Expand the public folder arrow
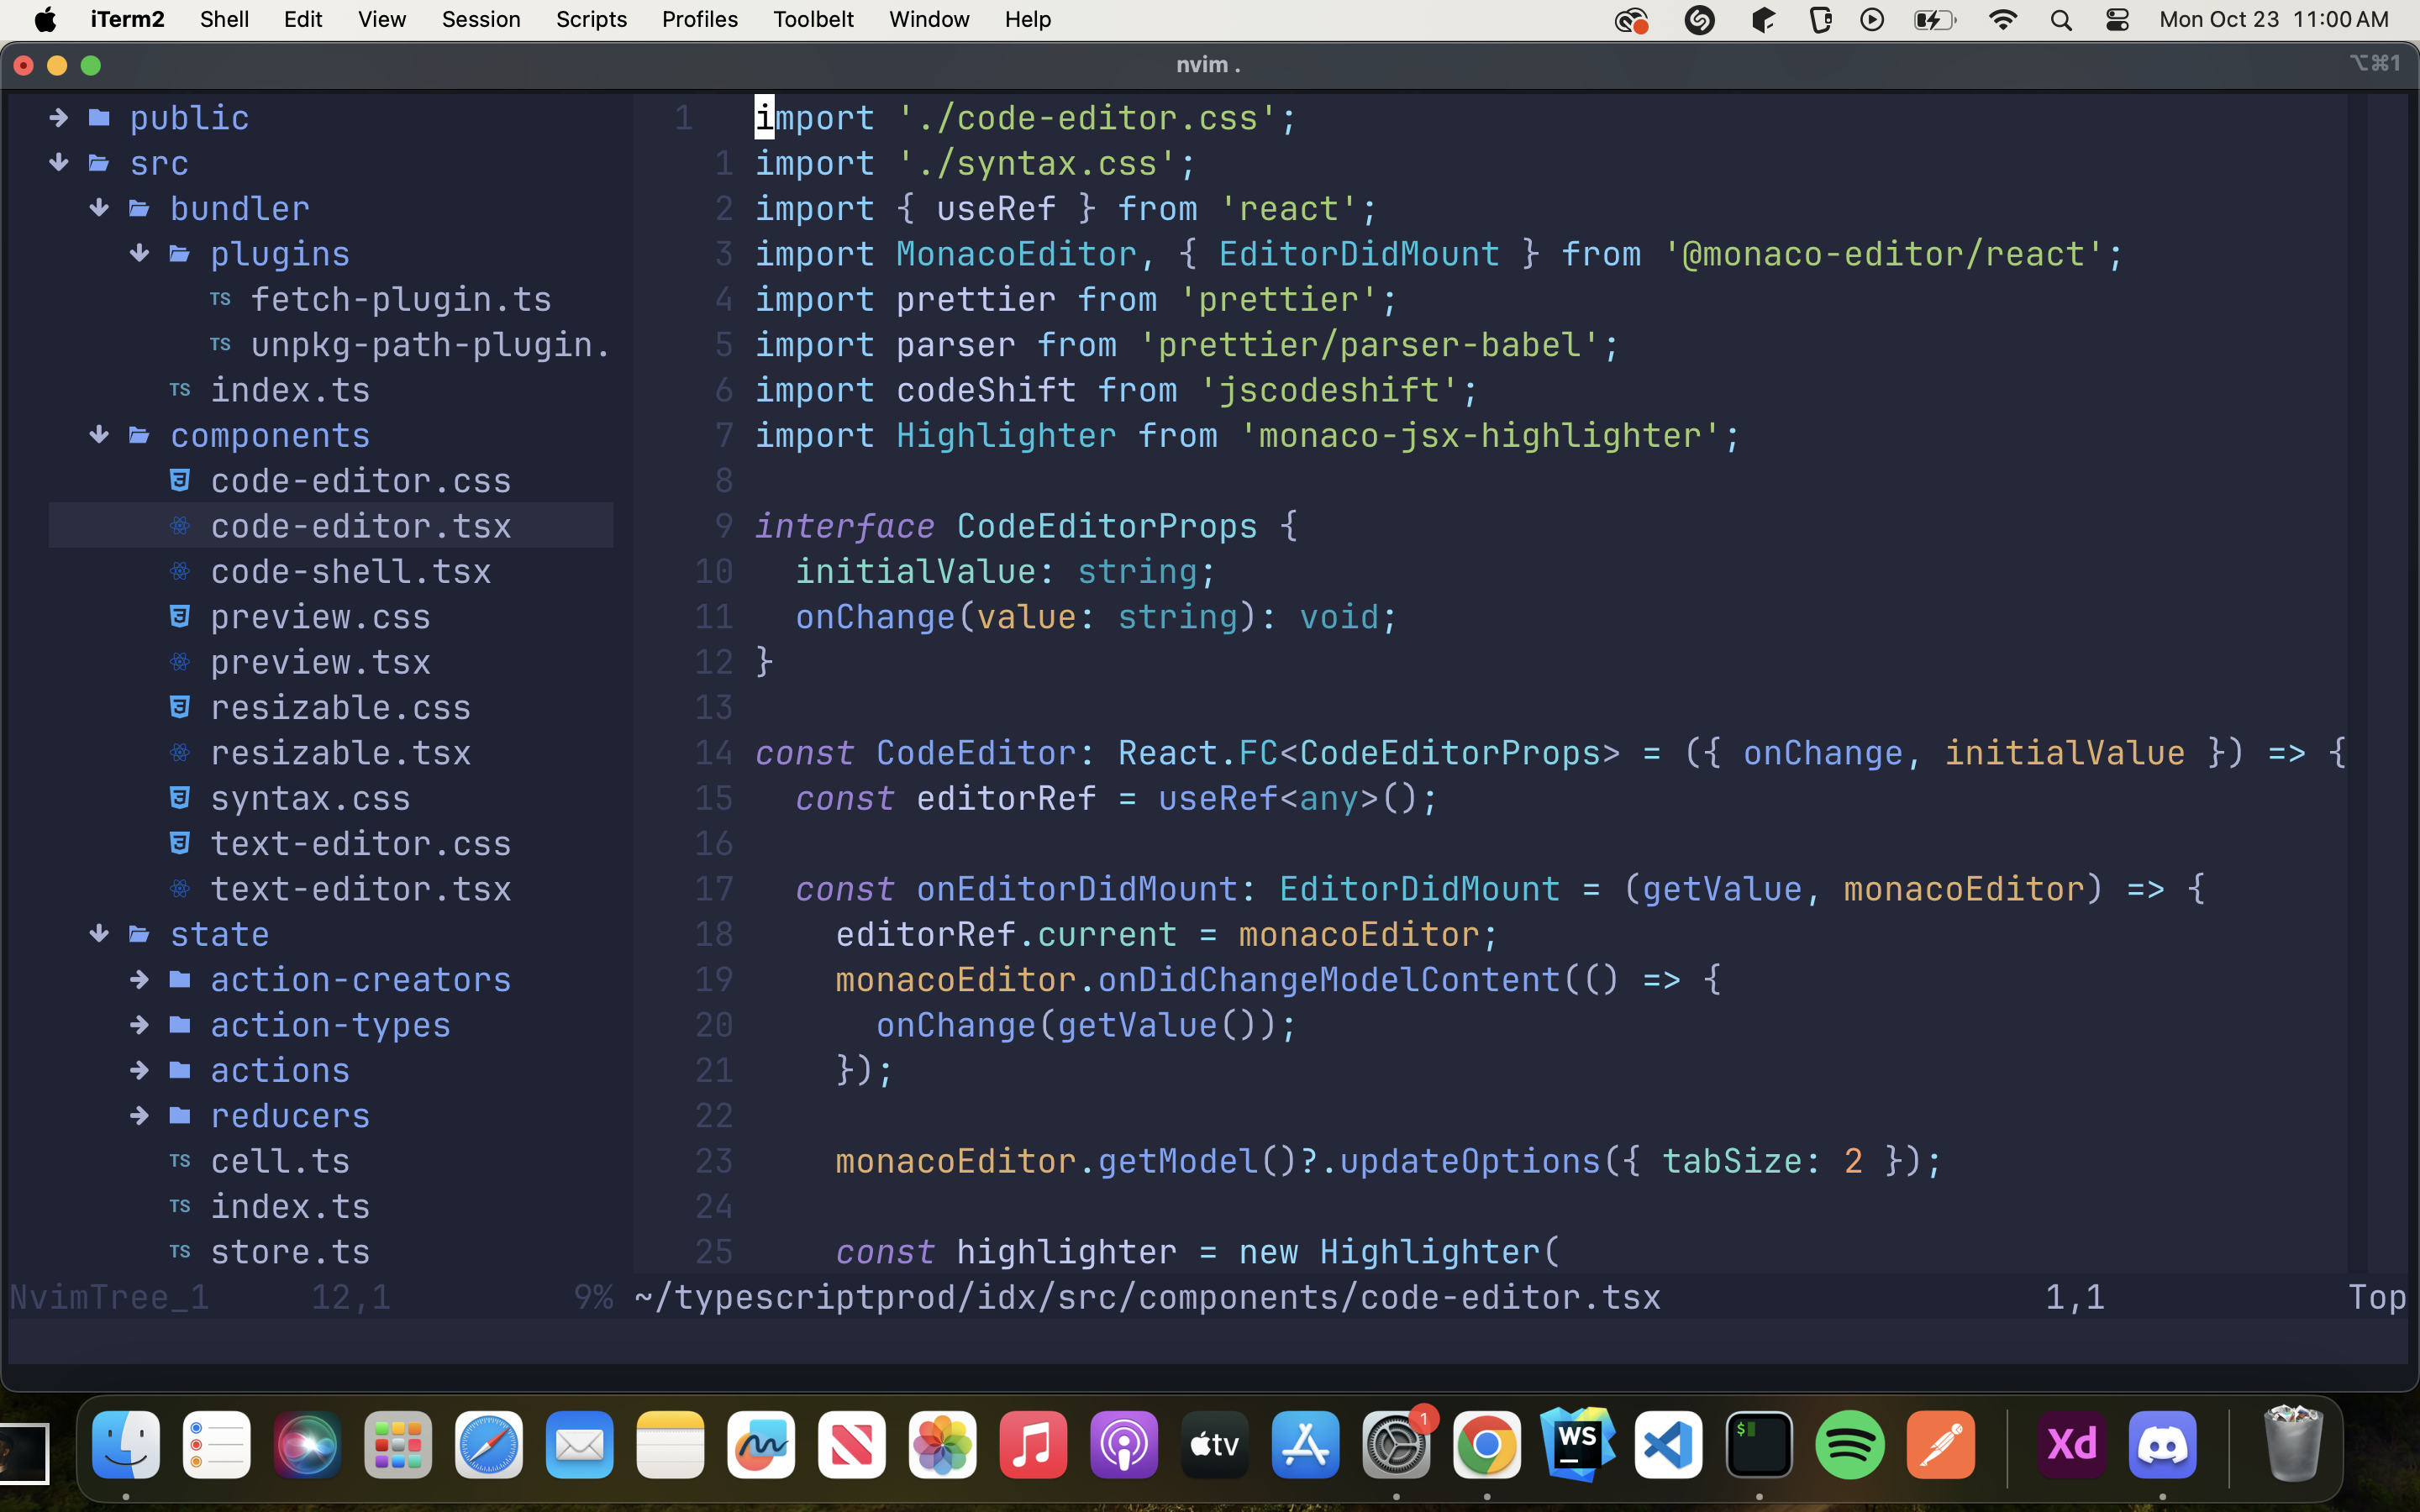This screenshot has width=2420, height=1512. tap(59, 118)
